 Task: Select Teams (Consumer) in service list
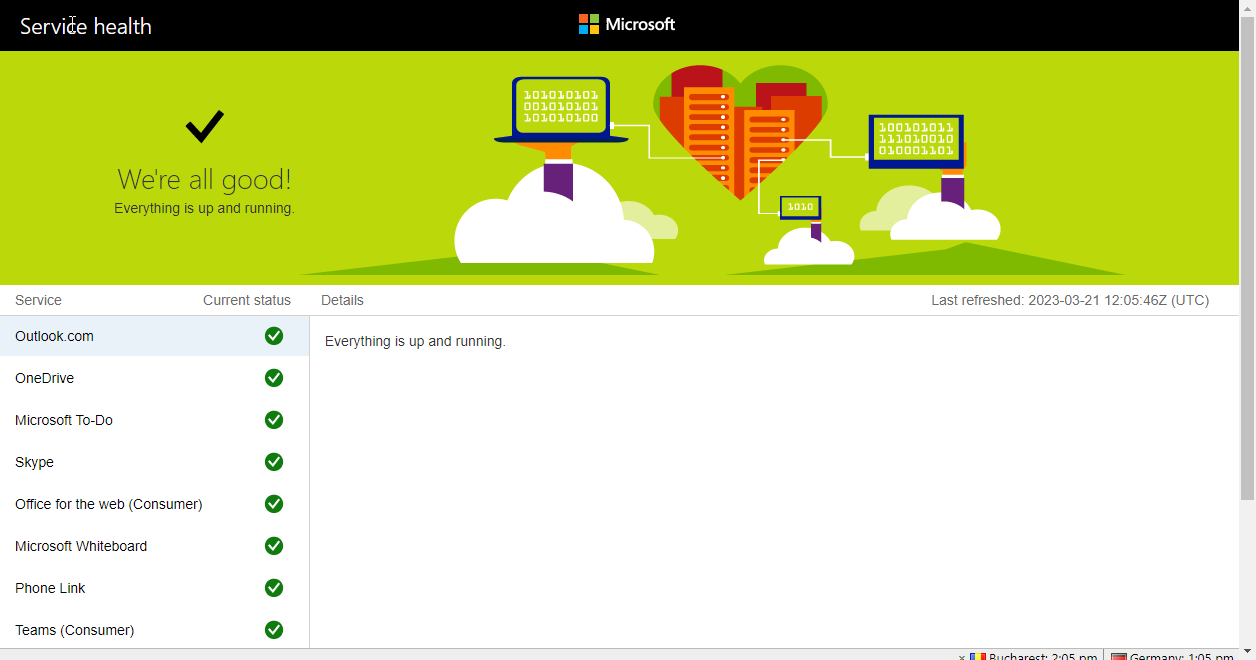coord(155,630)
